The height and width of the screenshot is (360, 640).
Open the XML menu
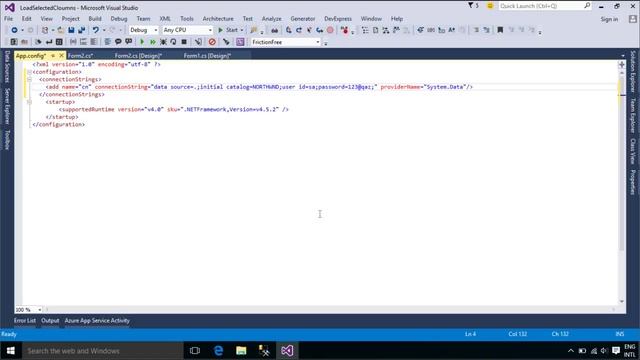[x=165, y=19]
